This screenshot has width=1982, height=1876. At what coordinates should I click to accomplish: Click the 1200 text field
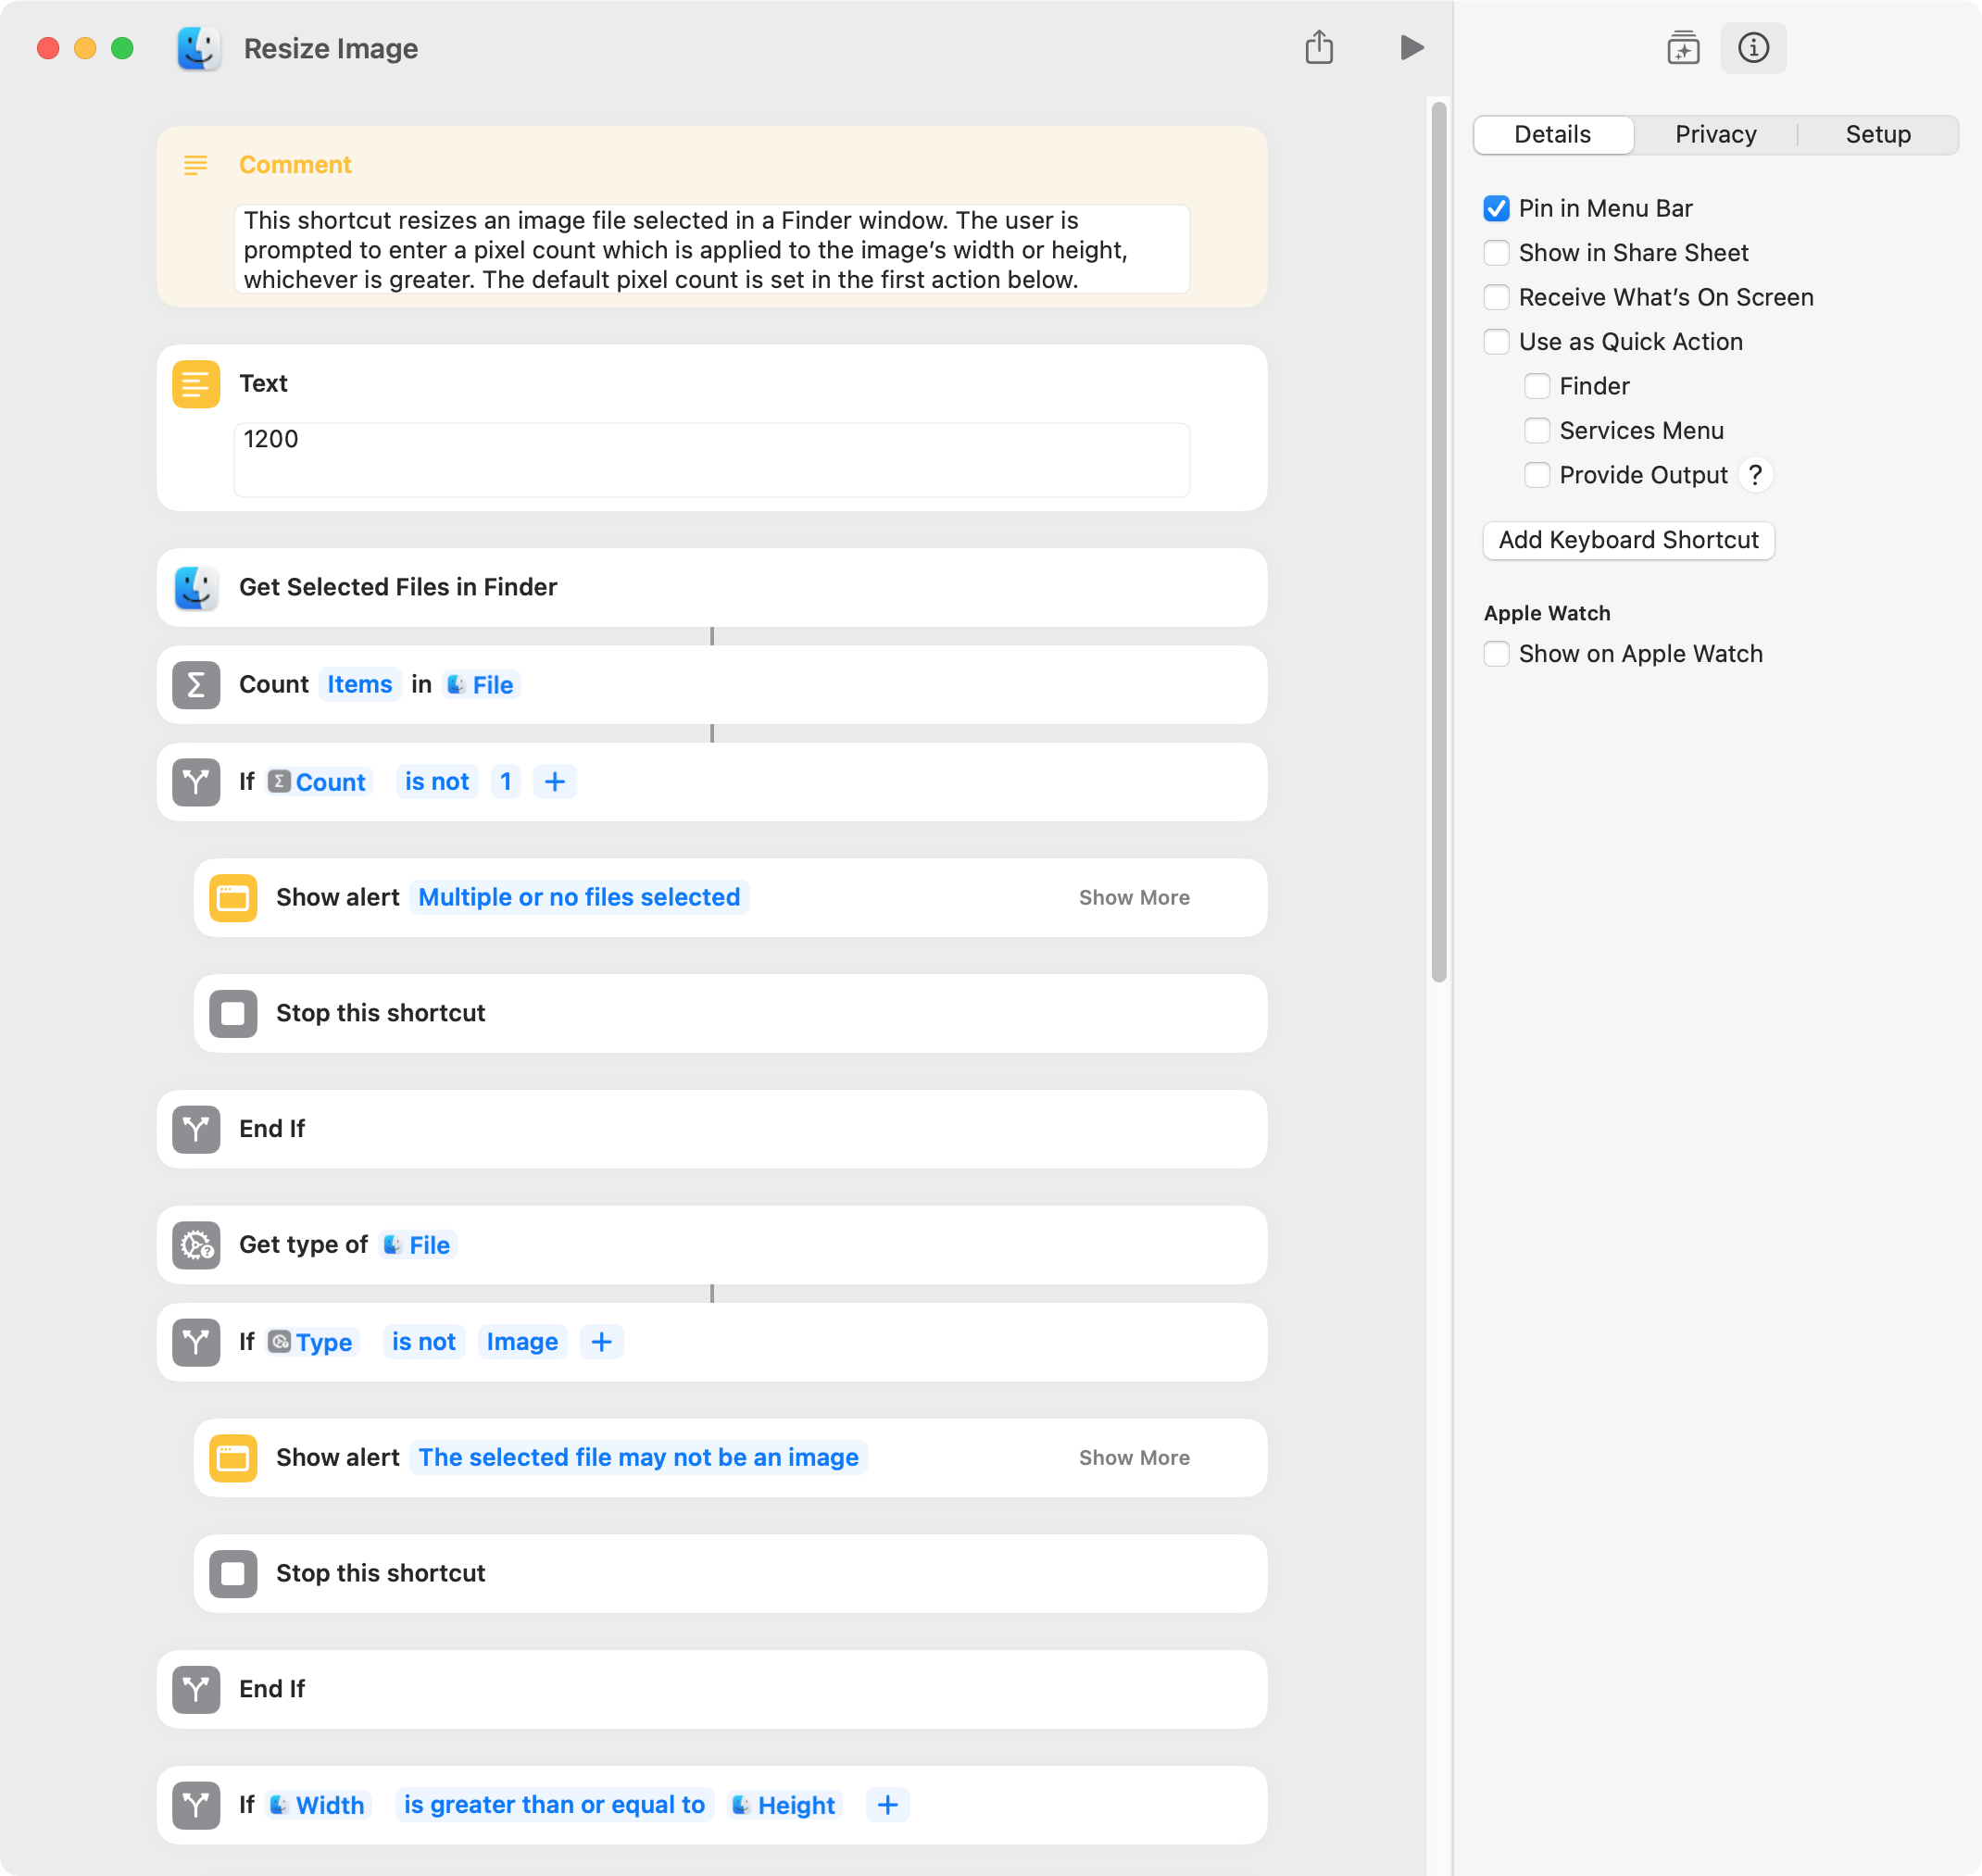[x=712, y=460]
